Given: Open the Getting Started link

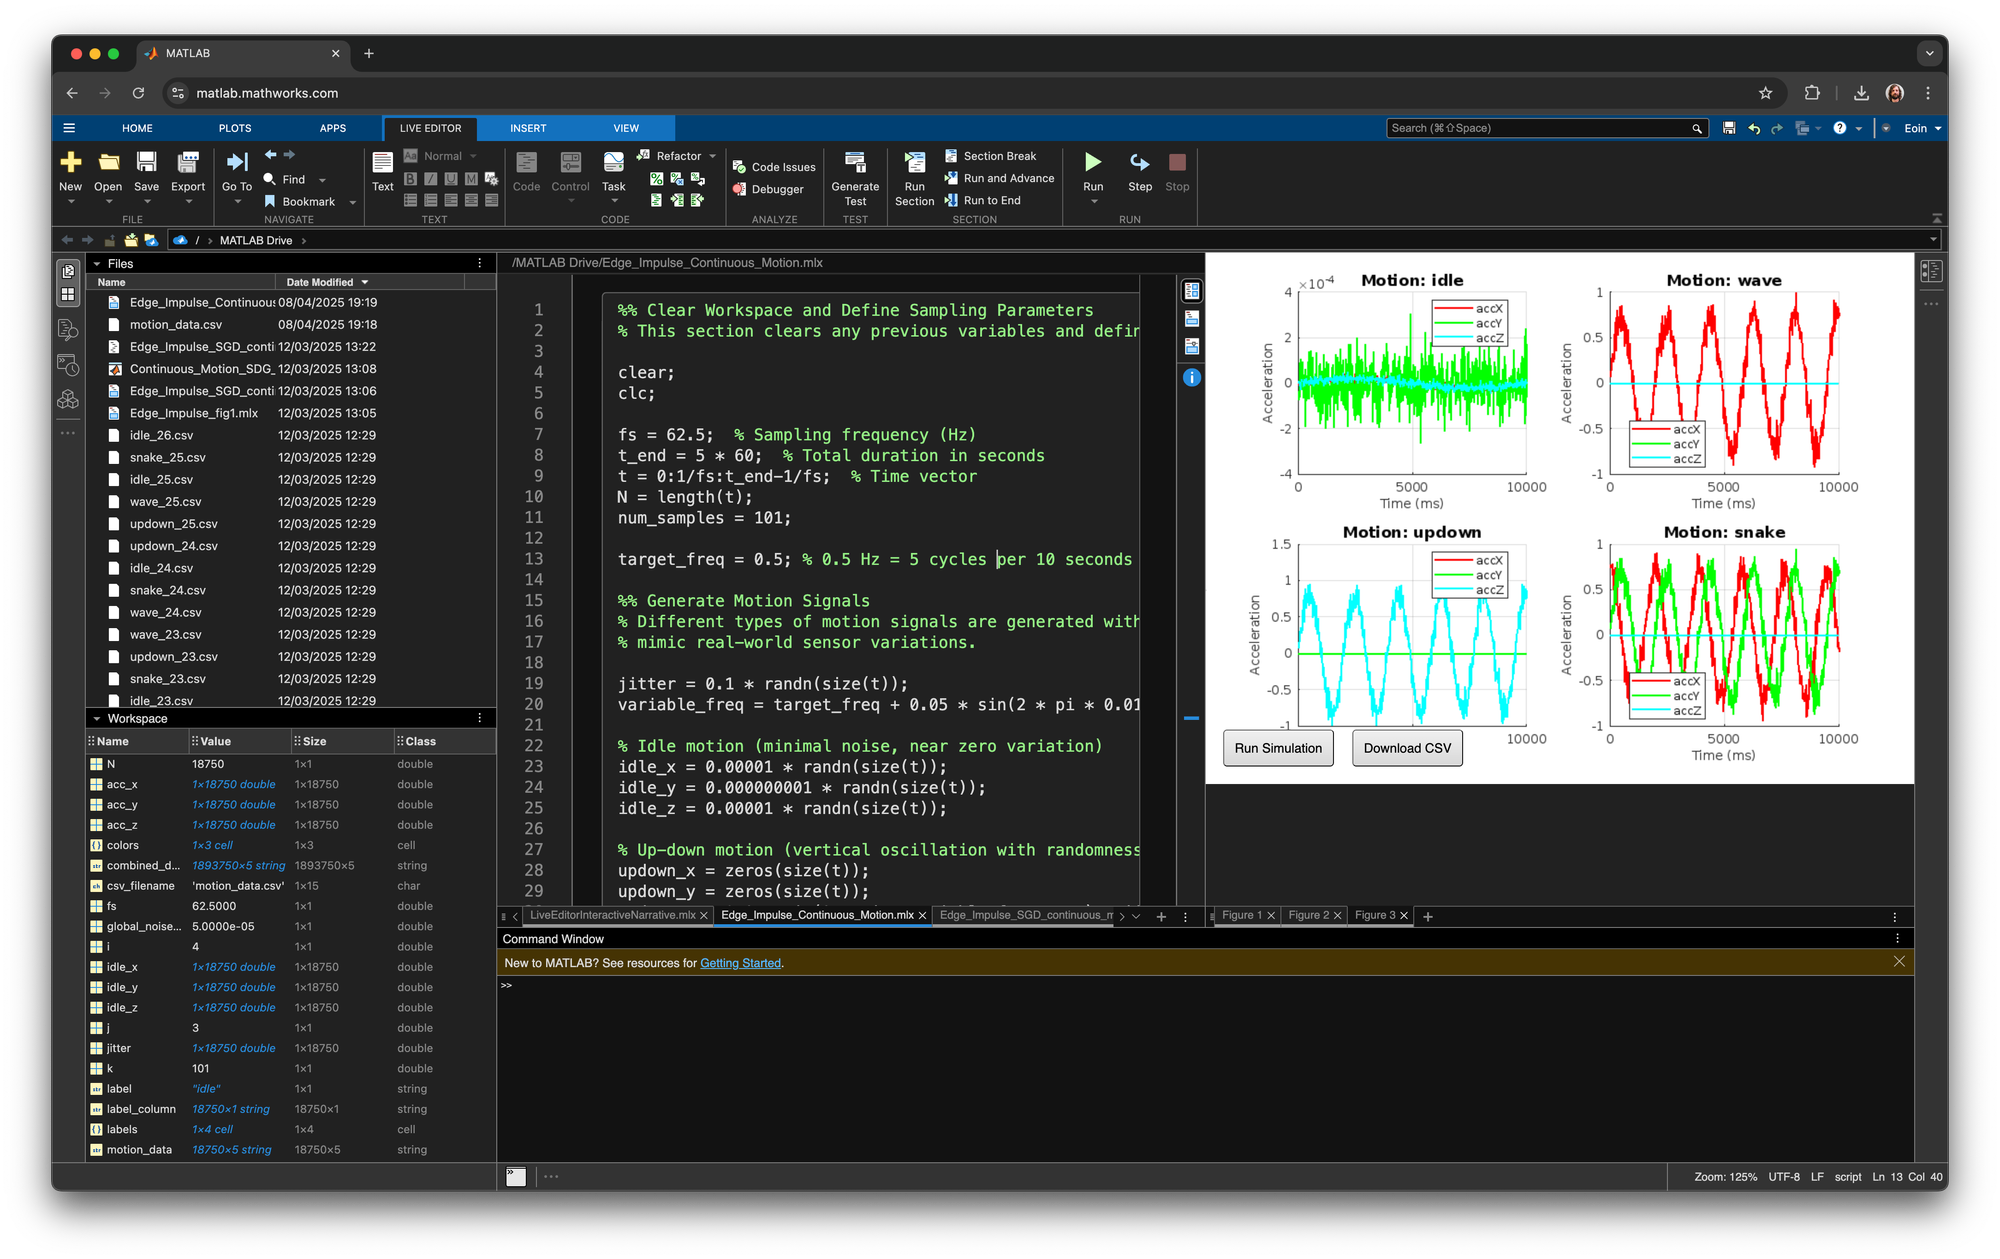Looking at the screenshot, I should coord(740,963).
